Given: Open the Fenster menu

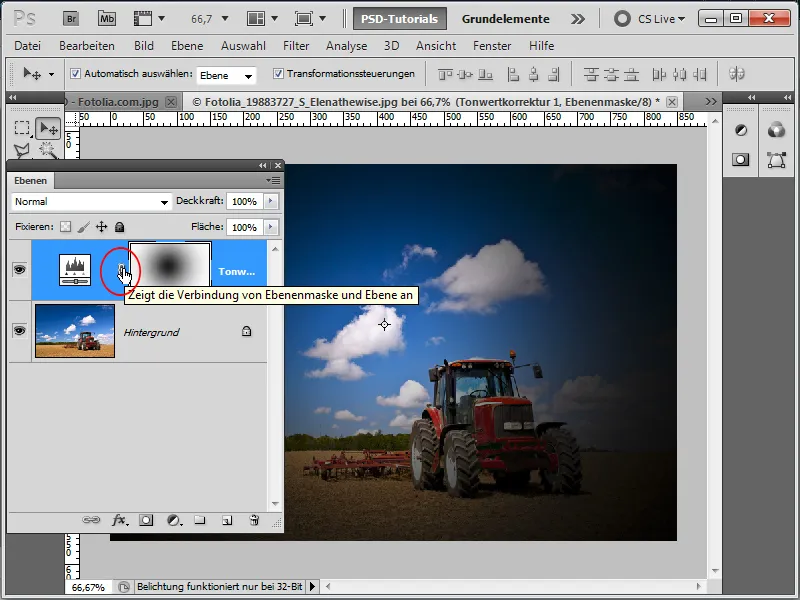Looking at the screenshot, I should pos(492,46).
